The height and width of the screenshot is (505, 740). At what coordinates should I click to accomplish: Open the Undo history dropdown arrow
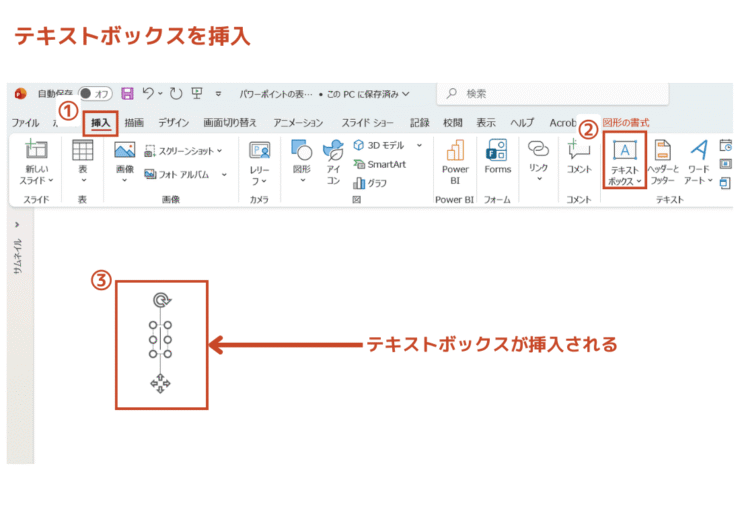coord(160,93)
